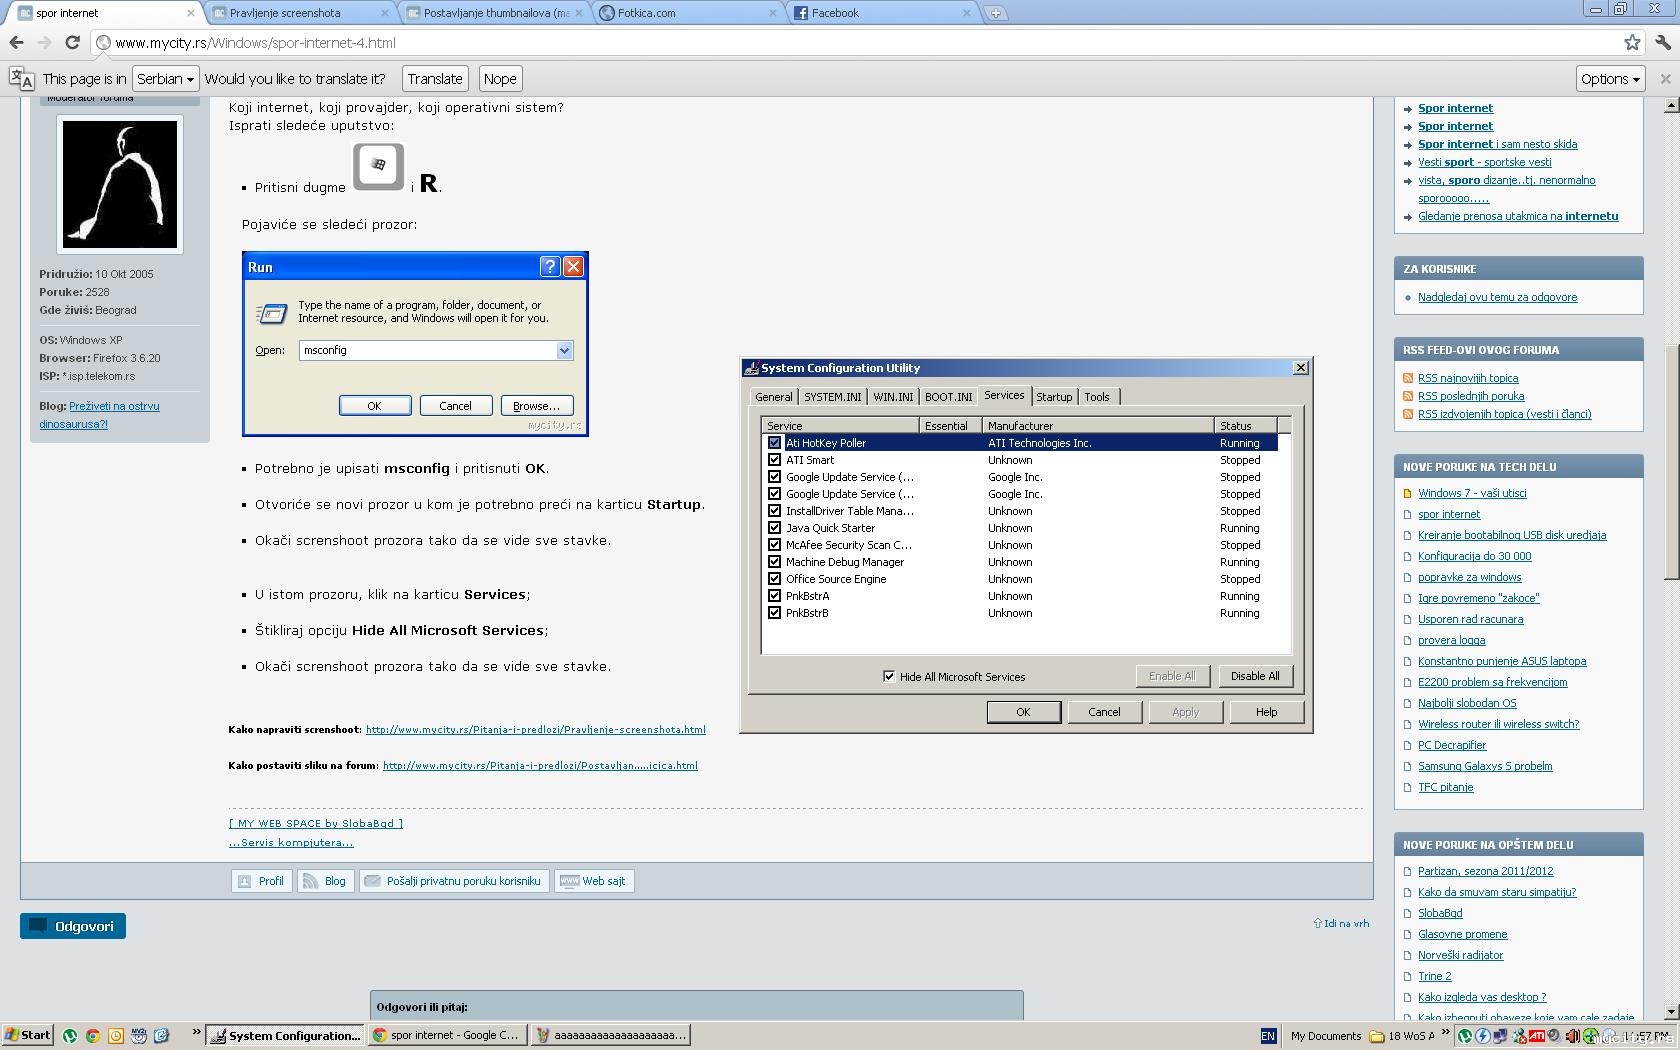Image resolution: width=1680 pixels, height=1050 pixels.
Task: Open the Serbian language dropdown
Action: click(x=165, y=79)
